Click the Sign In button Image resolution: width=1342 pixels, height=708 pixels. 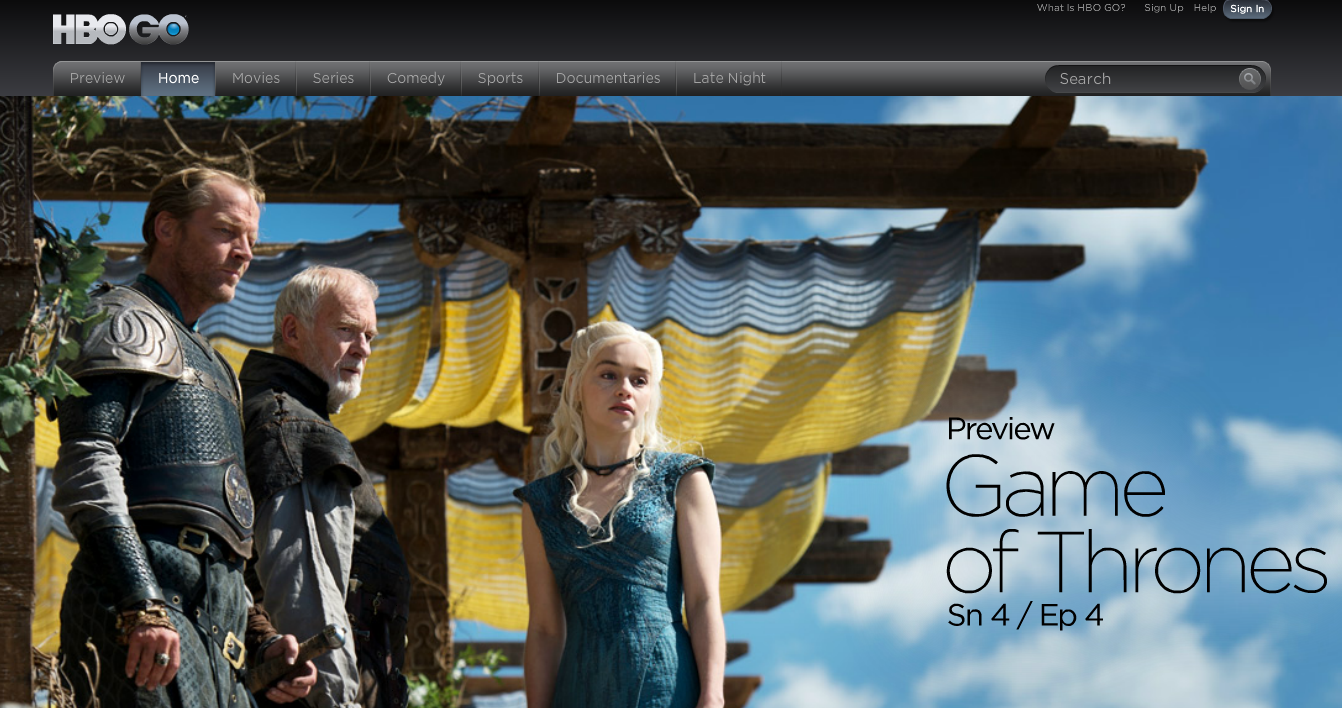(1247, 9)
